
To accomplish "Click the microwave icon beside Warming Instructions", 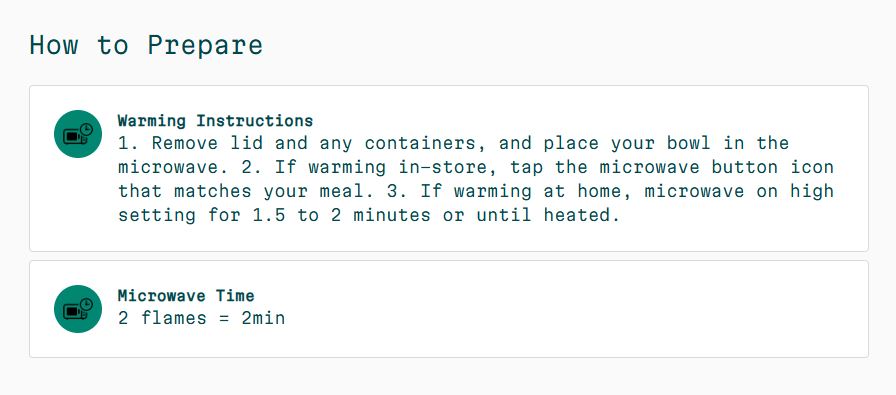I will (x=78, y=134).
